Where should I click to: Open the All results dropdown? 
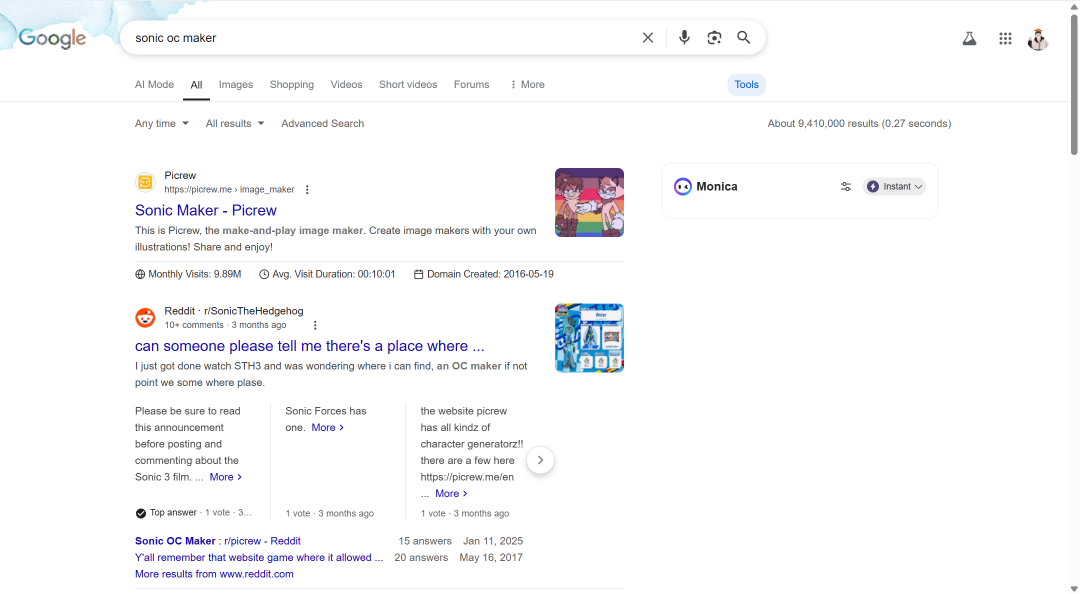pos(235,123)
